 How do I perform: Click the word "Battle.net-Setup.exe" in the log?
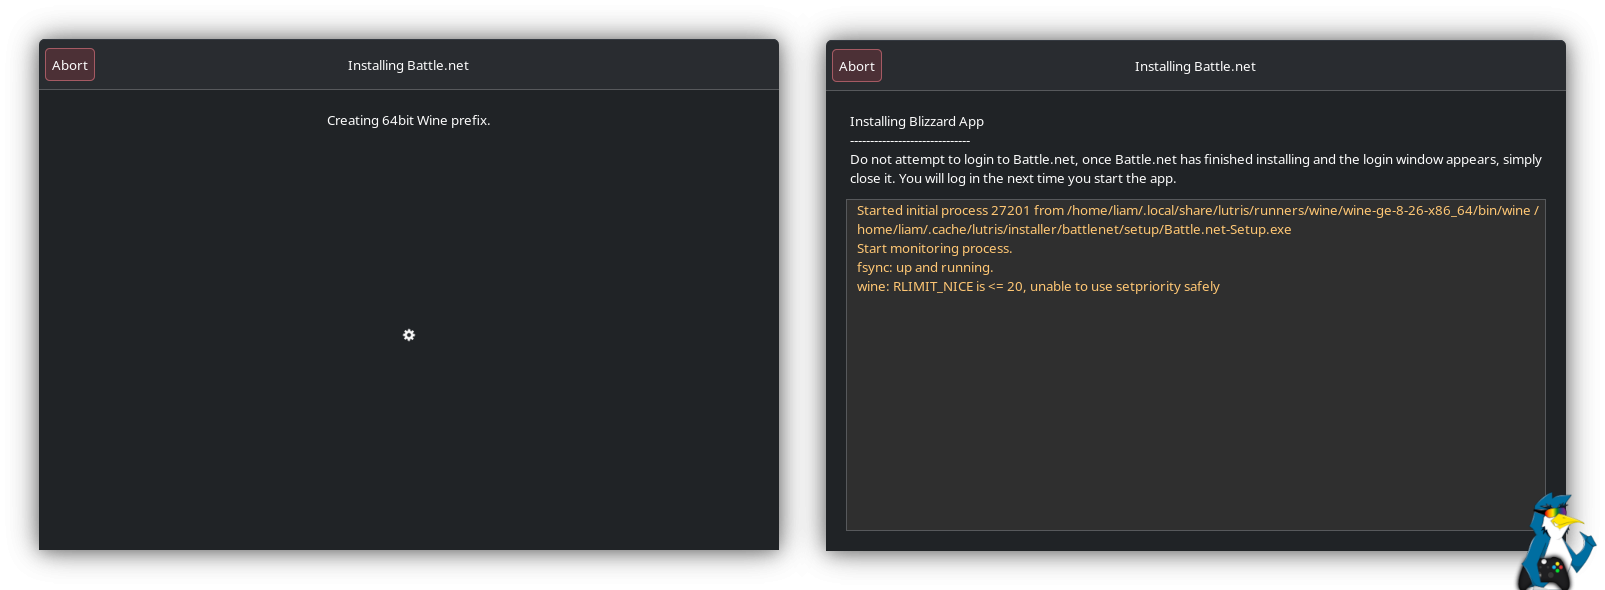(1227, 229)
